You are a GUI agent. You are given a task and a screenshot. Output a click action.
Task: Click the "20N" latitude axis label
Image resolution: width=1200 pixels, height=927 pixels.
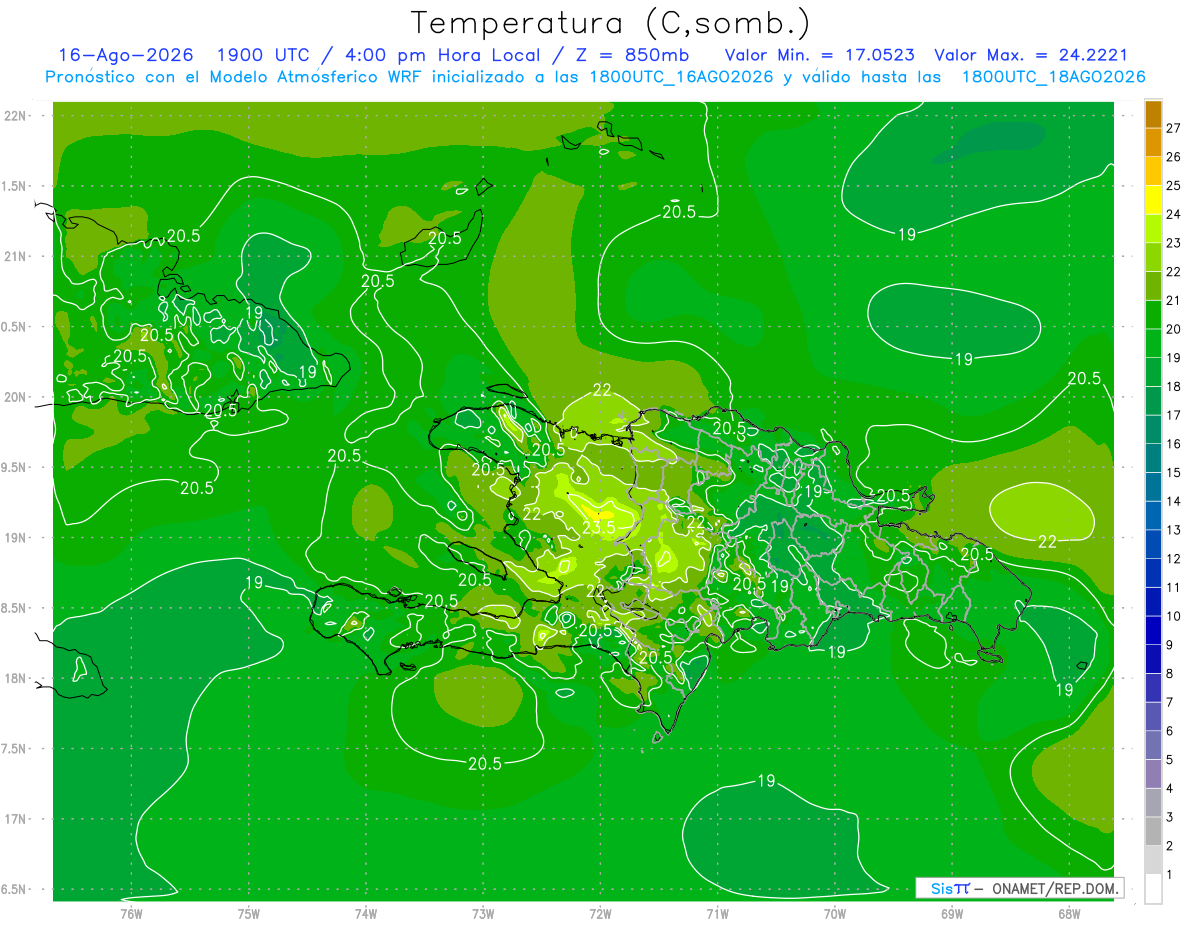tap(15, 397)
